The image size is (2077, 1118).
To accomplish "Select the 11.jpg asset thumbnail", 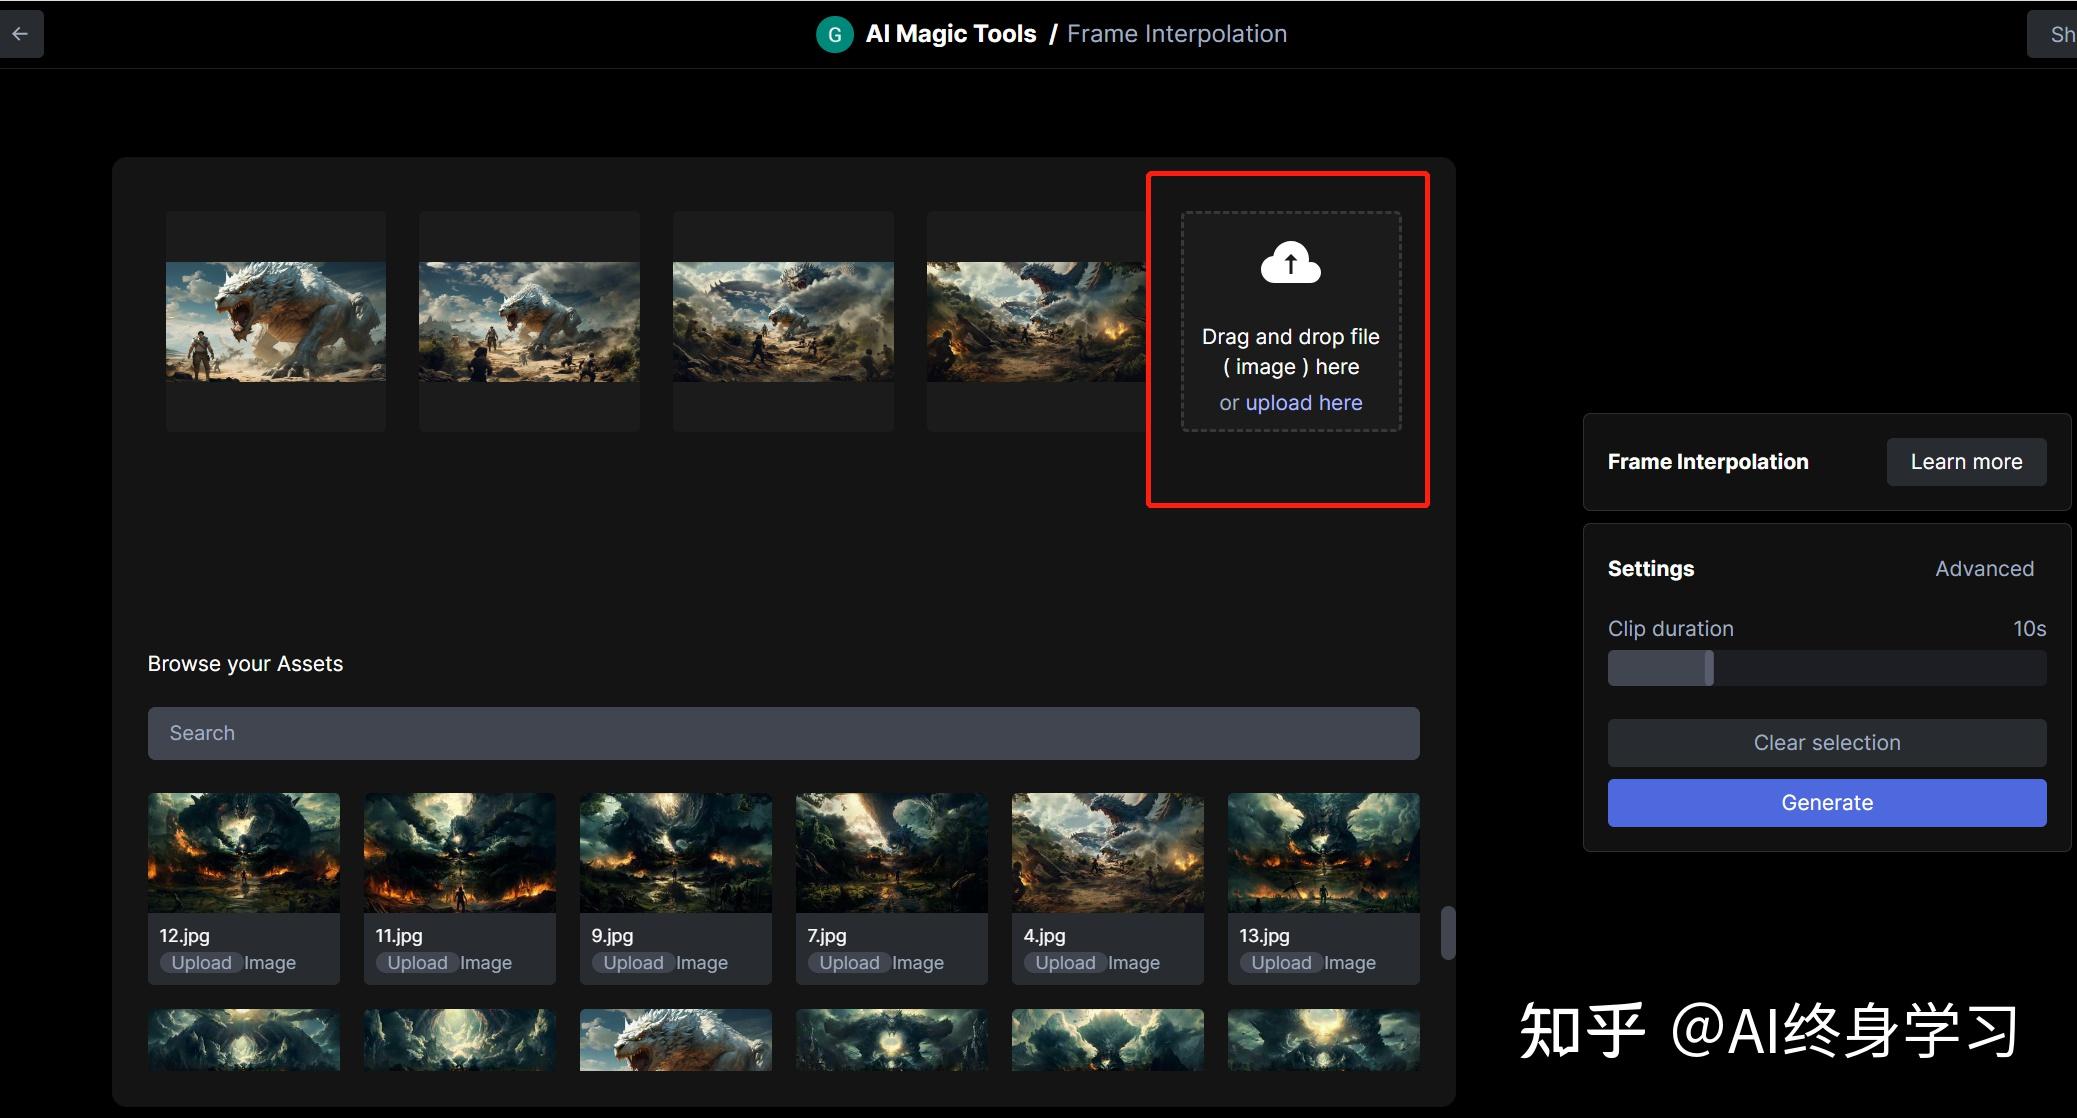I will click(x=460, y=853).
